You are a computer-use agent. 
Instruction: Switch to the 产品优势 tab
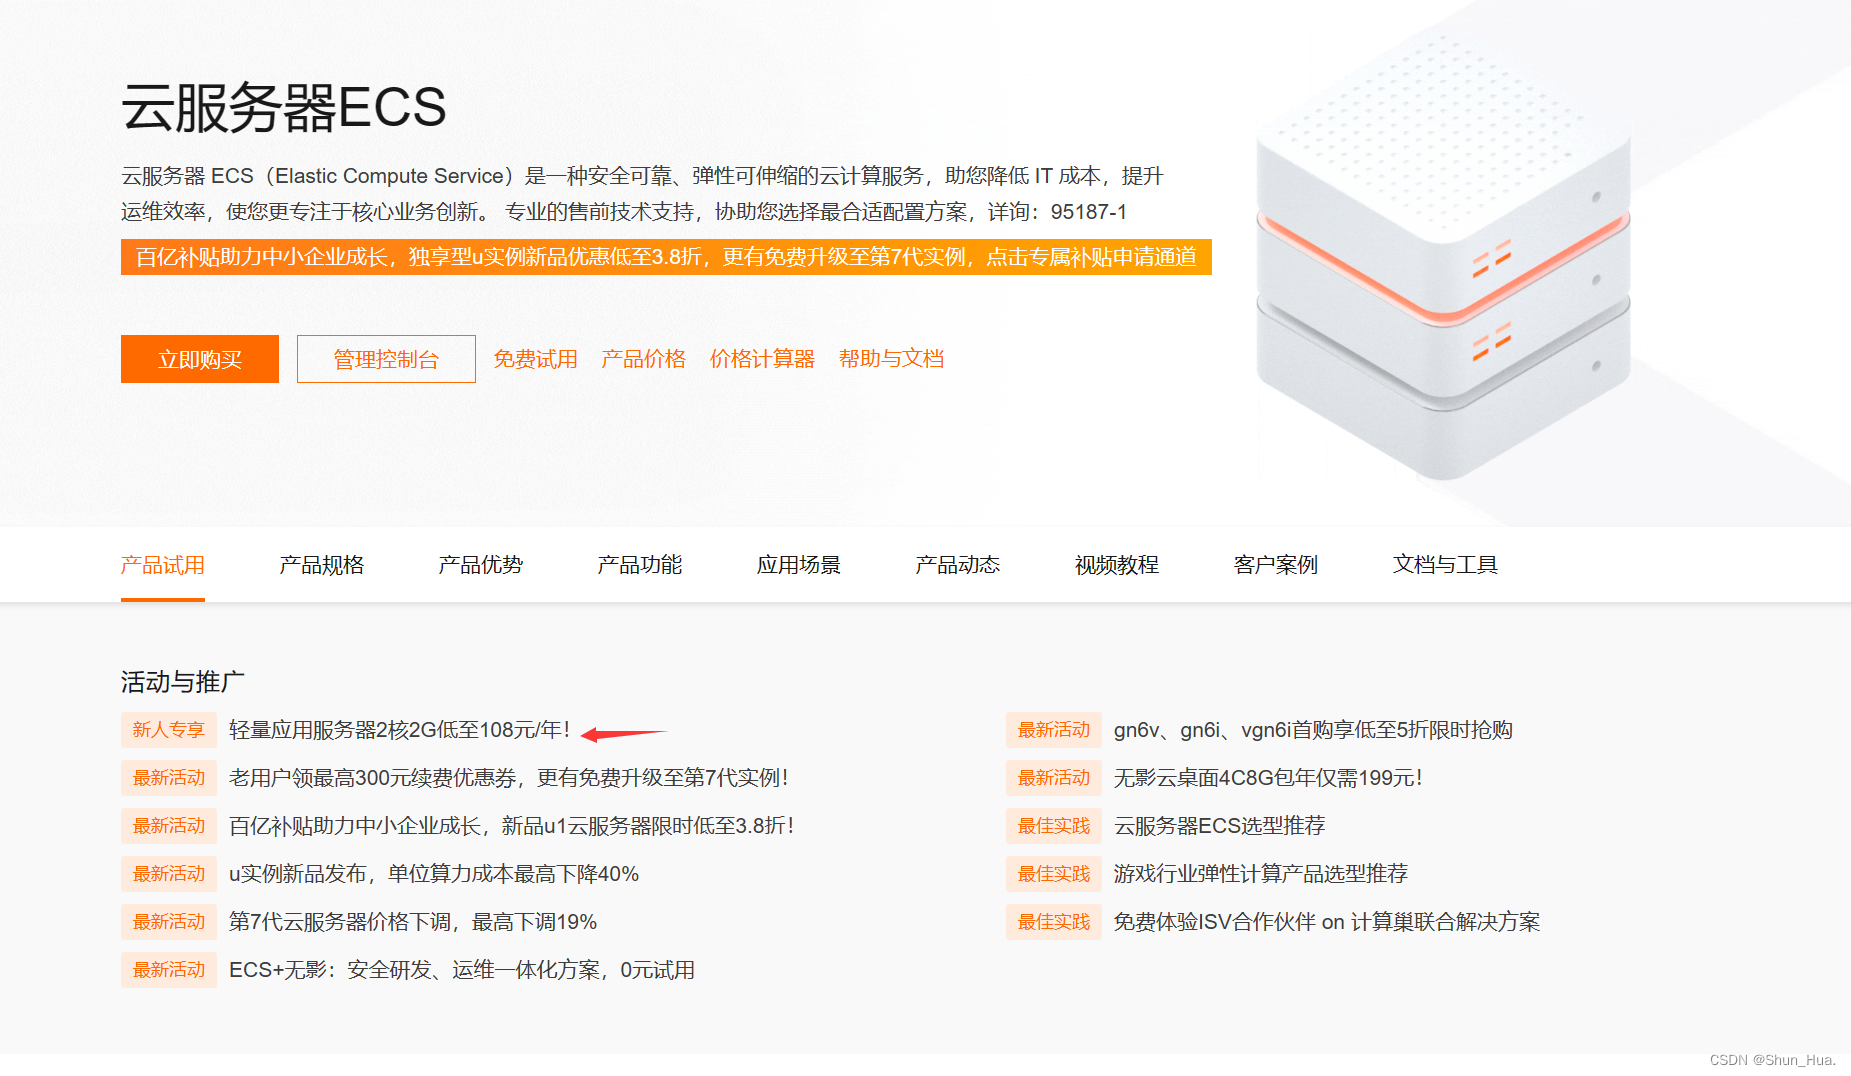[481, 565]
